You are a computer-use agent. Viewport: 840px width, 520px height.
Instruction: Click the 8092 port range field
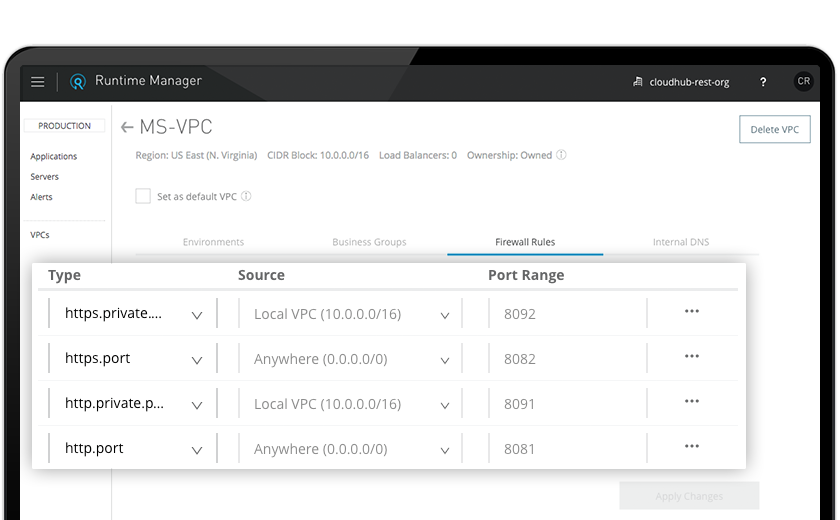click(568, 314)
